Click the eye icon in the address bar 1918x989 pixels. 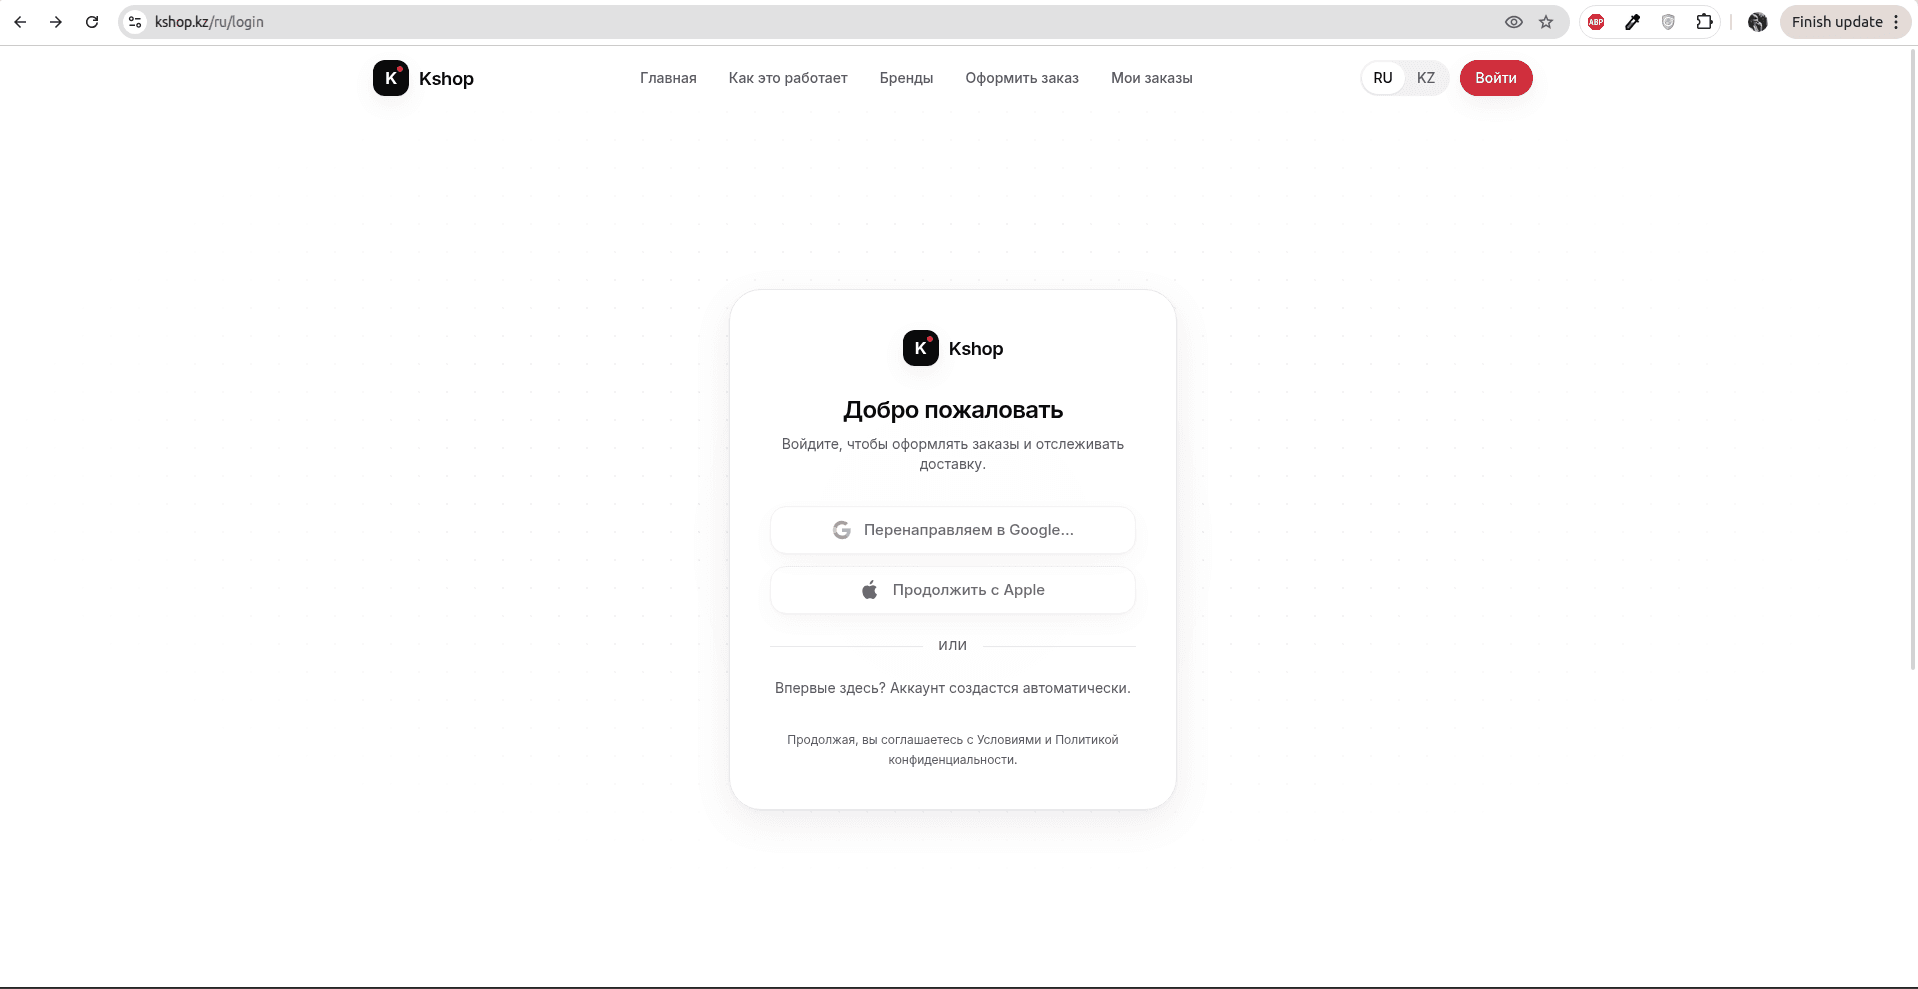click(x=1514, y=22)
